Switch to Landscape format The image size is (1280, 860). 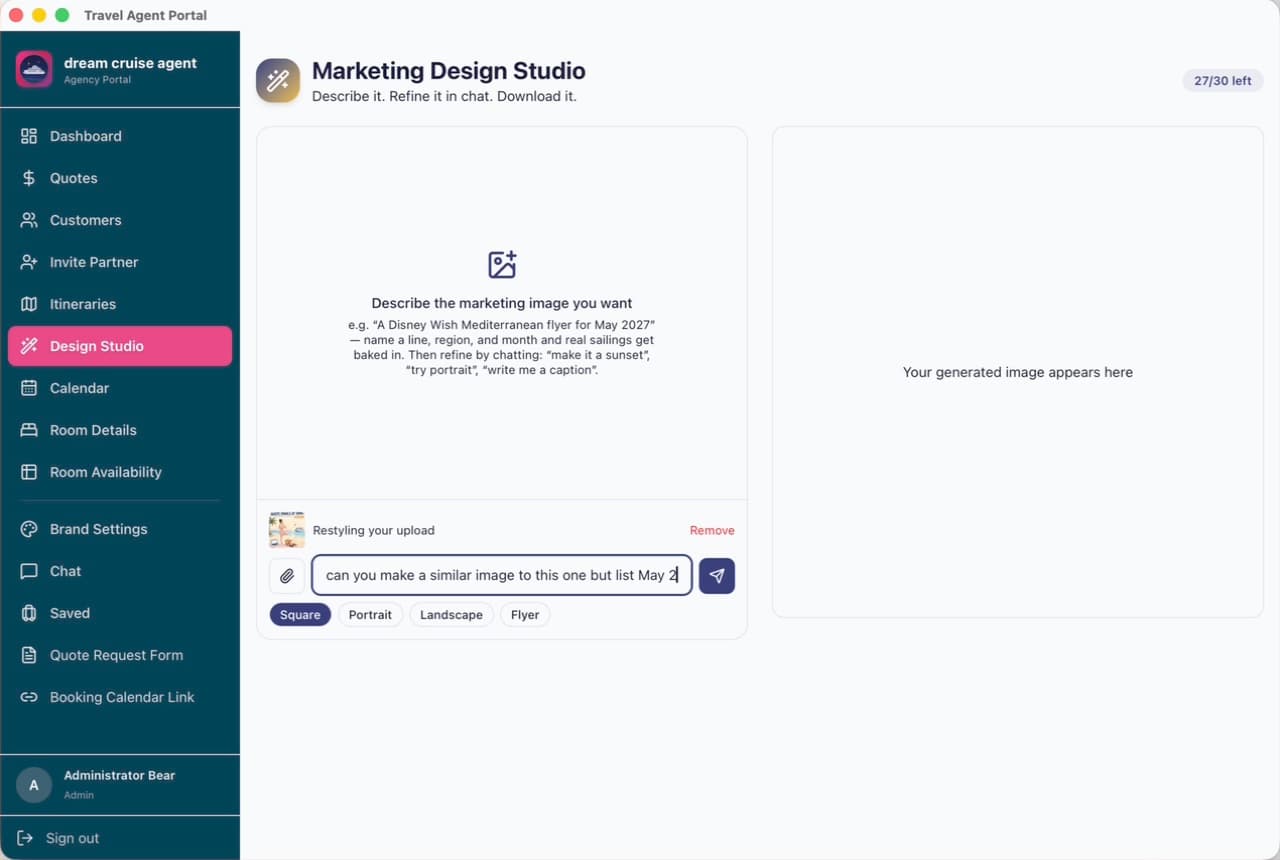click(451, 615)
